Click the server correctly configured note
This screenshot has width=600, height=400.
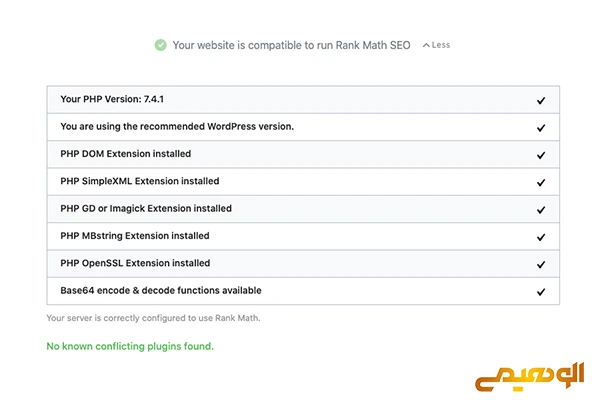(153, 318)
